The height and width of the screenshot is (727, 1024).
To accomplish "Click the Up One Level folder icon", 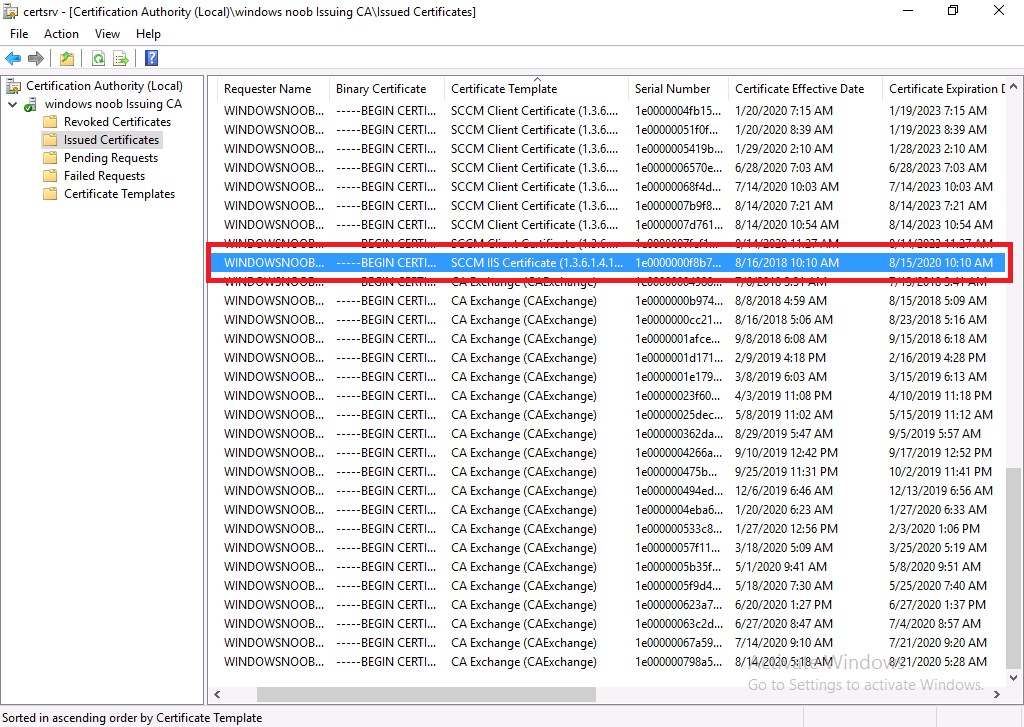I will click(67, 58).
